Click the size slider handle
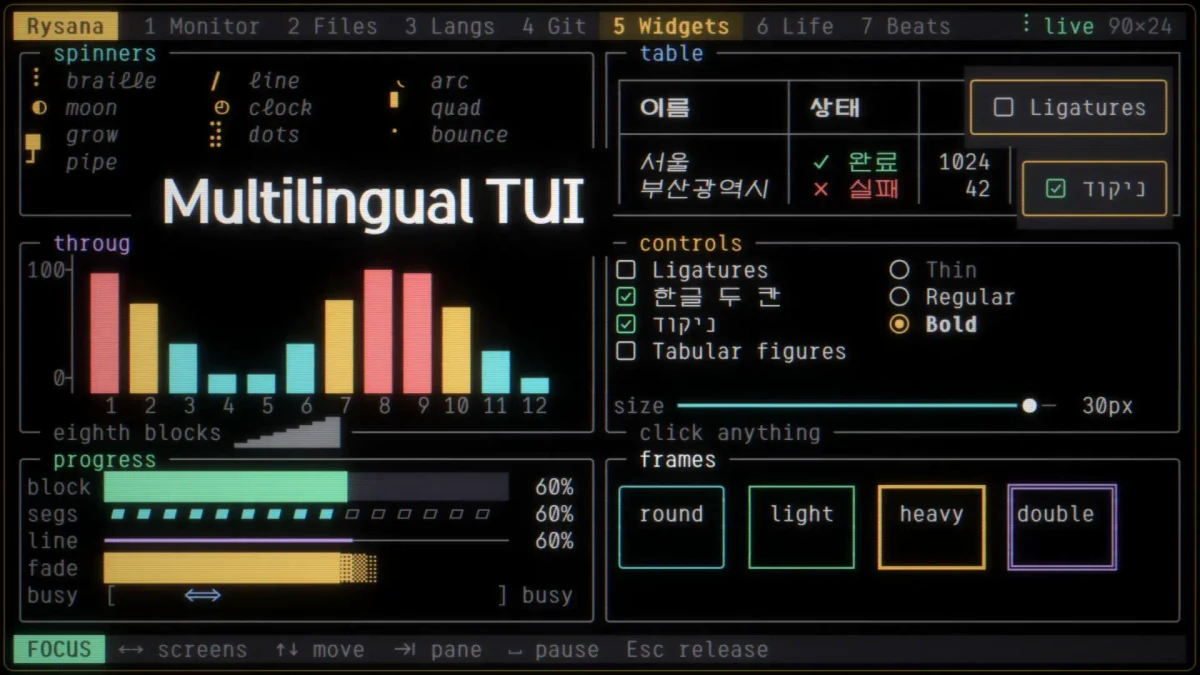The height and width of the screenshot is (675, 1200). (x=1029, y=405)
